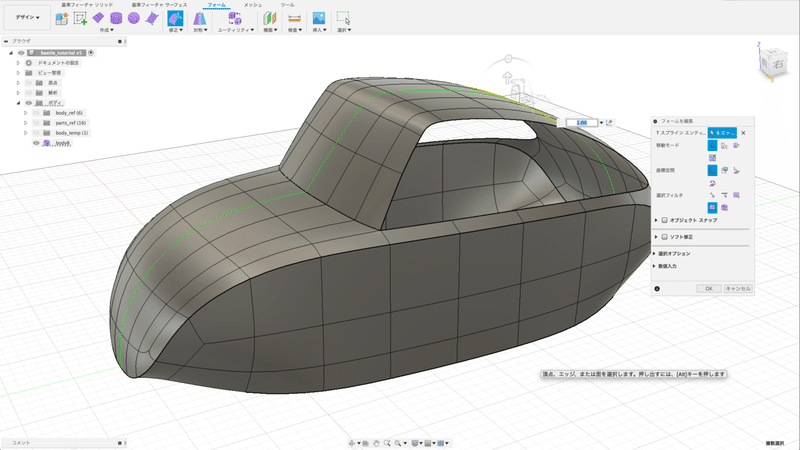
Task: Show the body_ref (6) folder
Action: click(37, 113)
